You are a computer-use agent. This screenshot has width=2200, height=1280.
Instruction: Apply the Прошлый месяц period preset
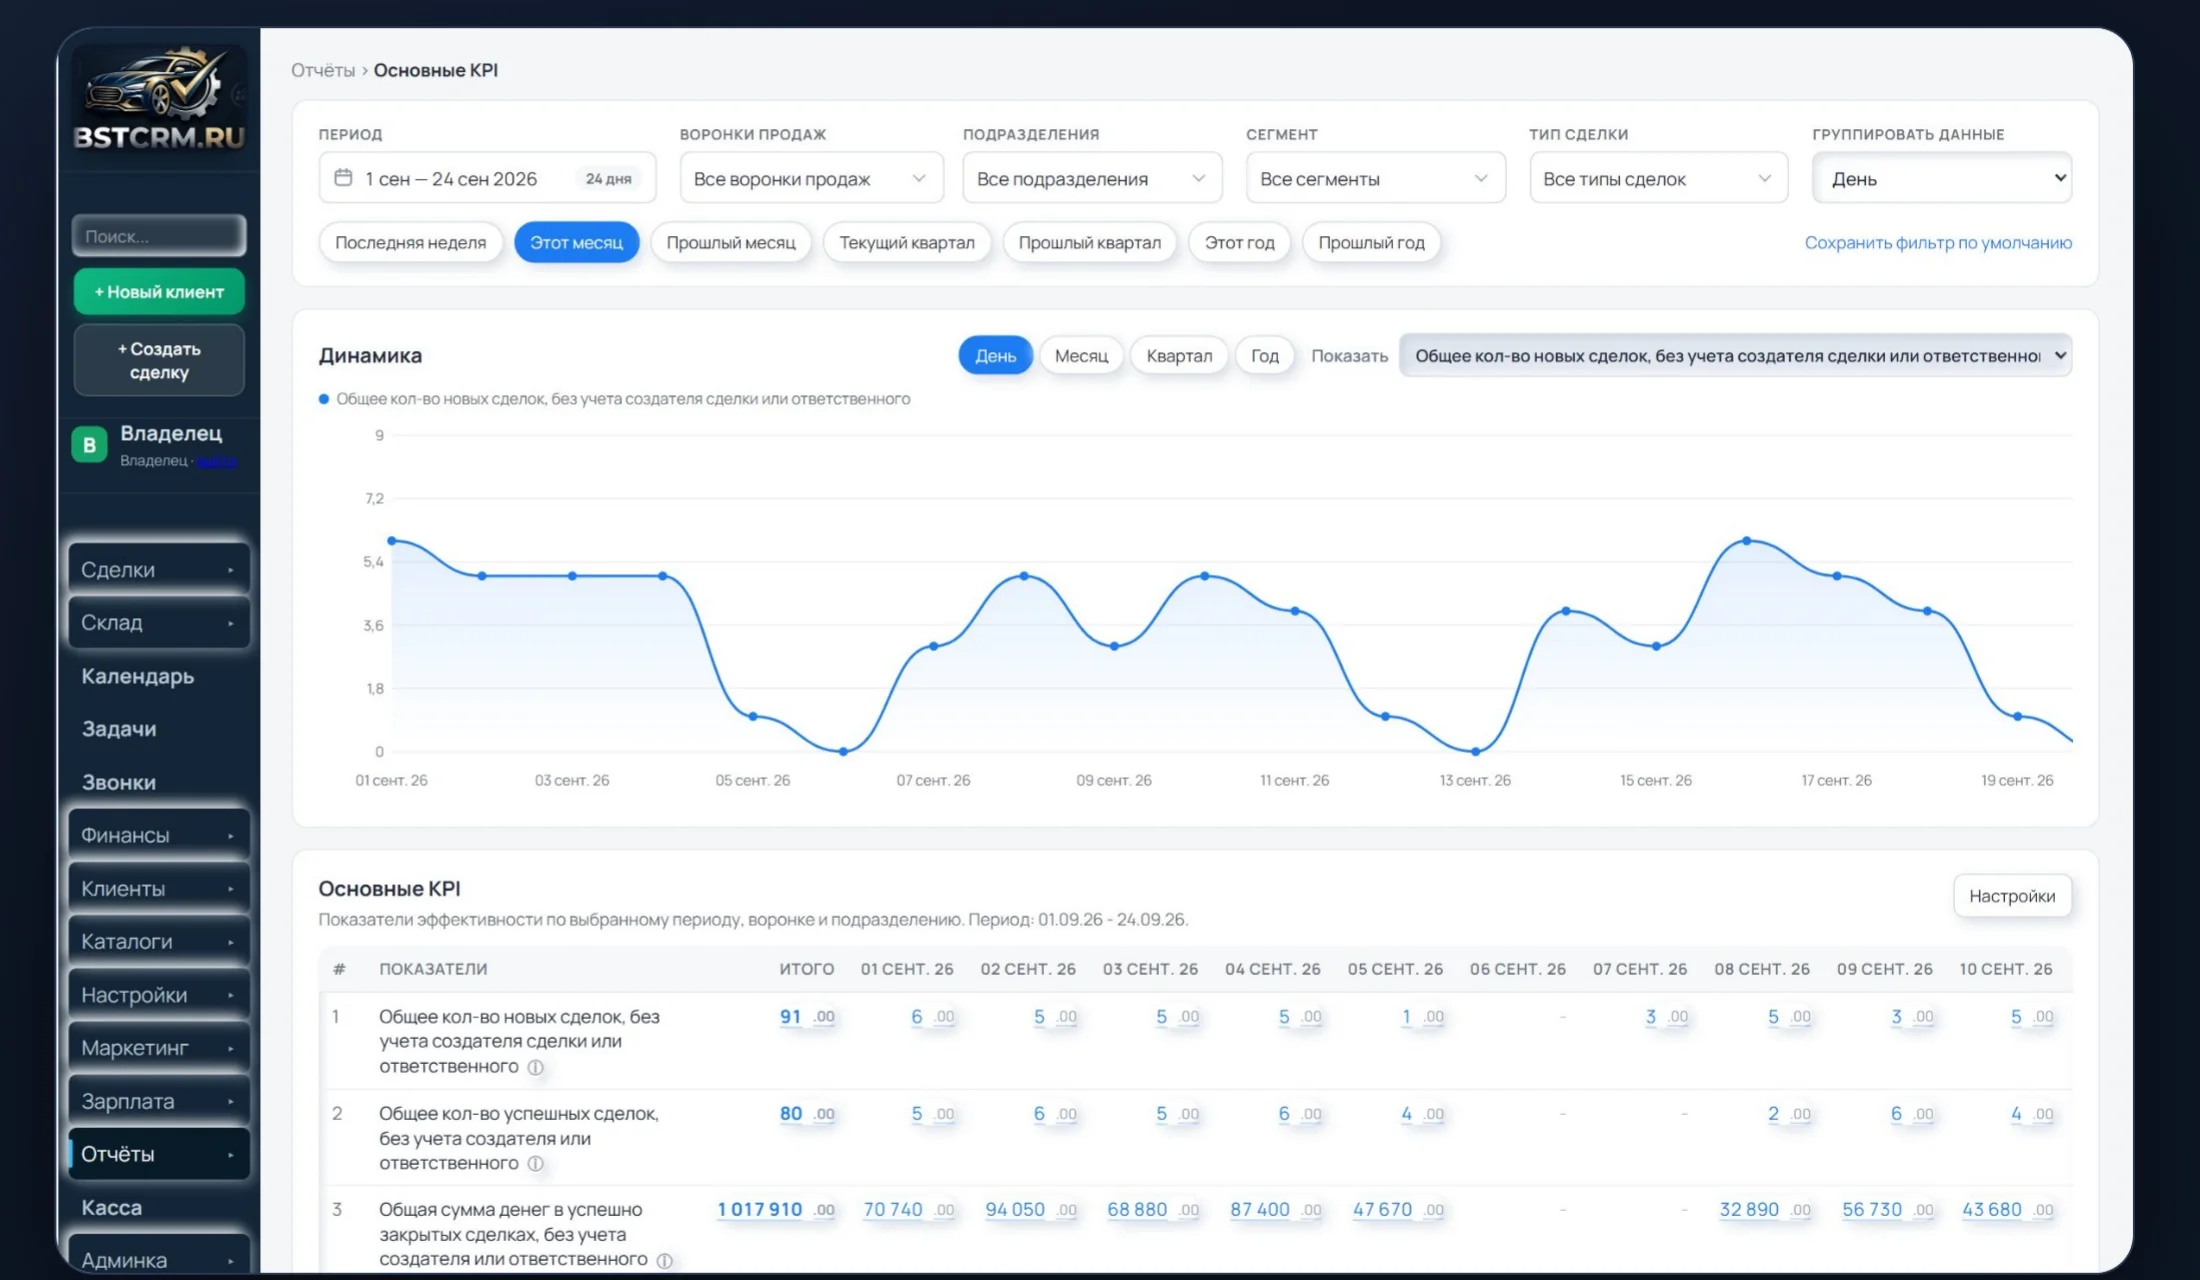pyautogui.click(x=731, y=243)
